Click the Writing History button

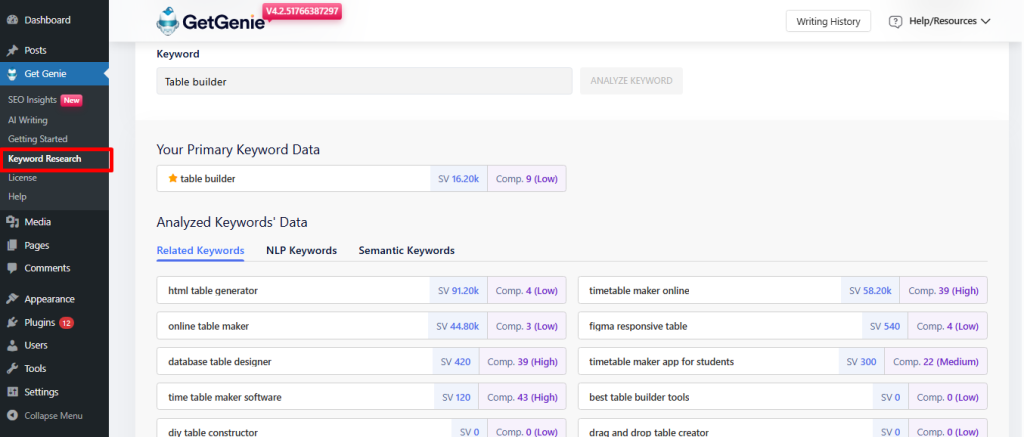828,22
